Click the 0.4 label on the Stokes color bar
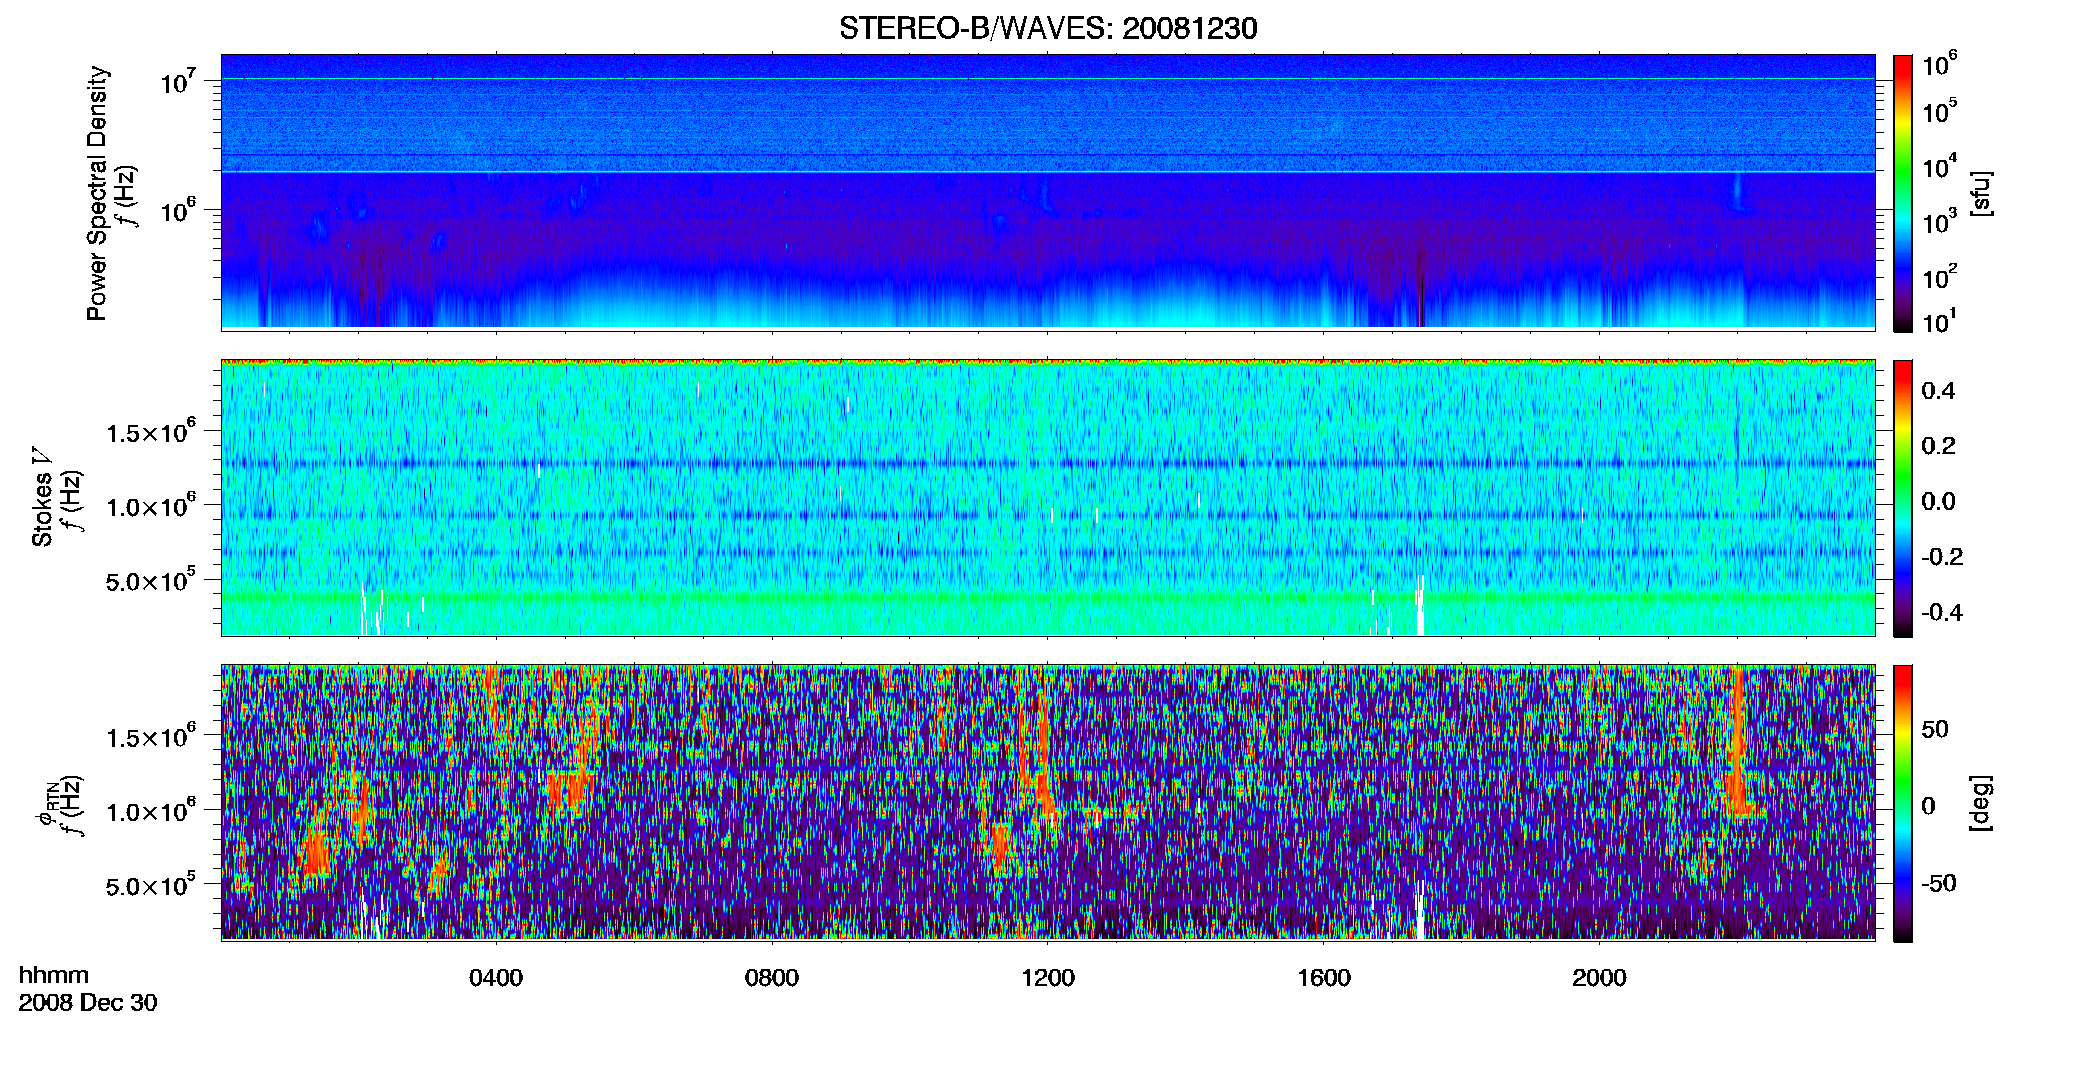The height and width of the screenshot is (1080, 2096). [x=1938, y=391]
